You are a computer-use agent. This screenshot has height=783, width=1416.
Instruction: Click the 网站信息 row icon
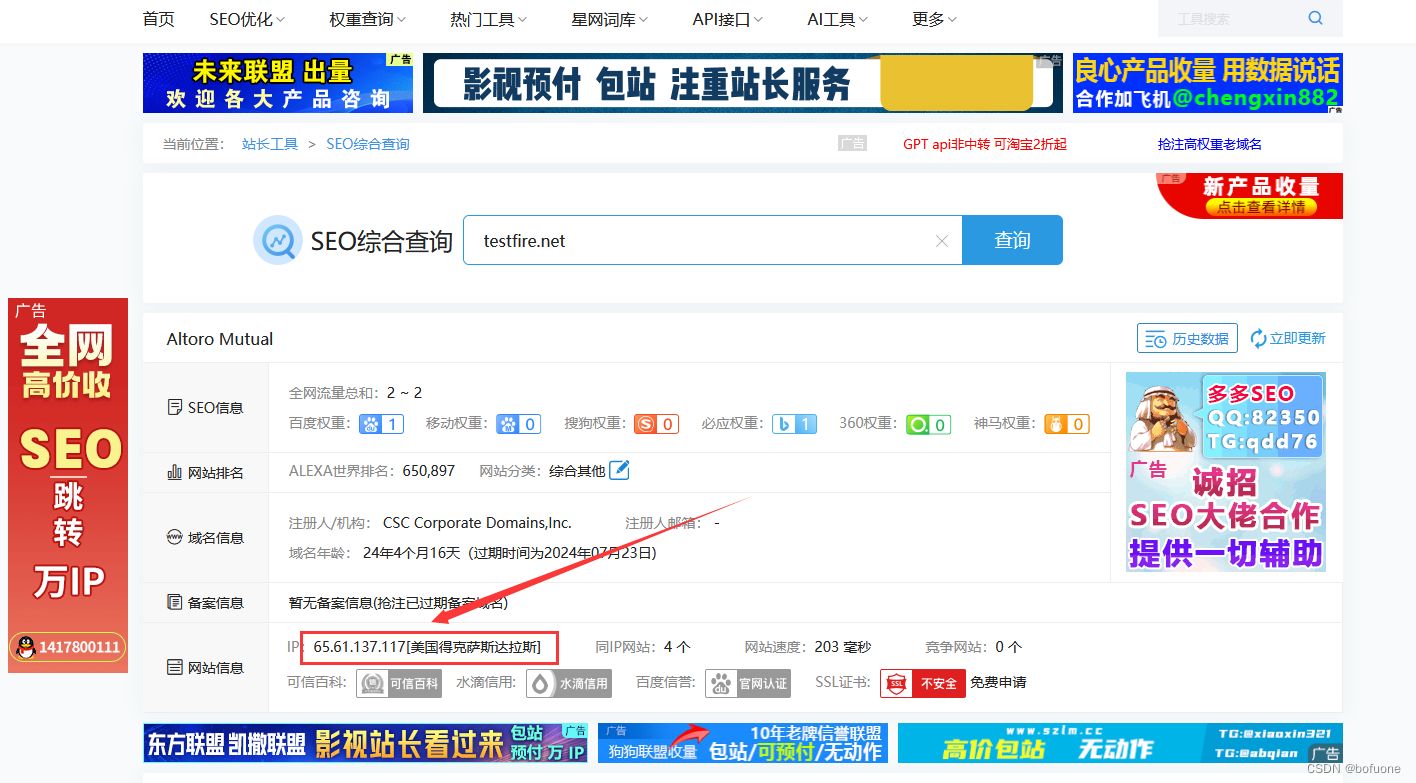click(174, 667)
